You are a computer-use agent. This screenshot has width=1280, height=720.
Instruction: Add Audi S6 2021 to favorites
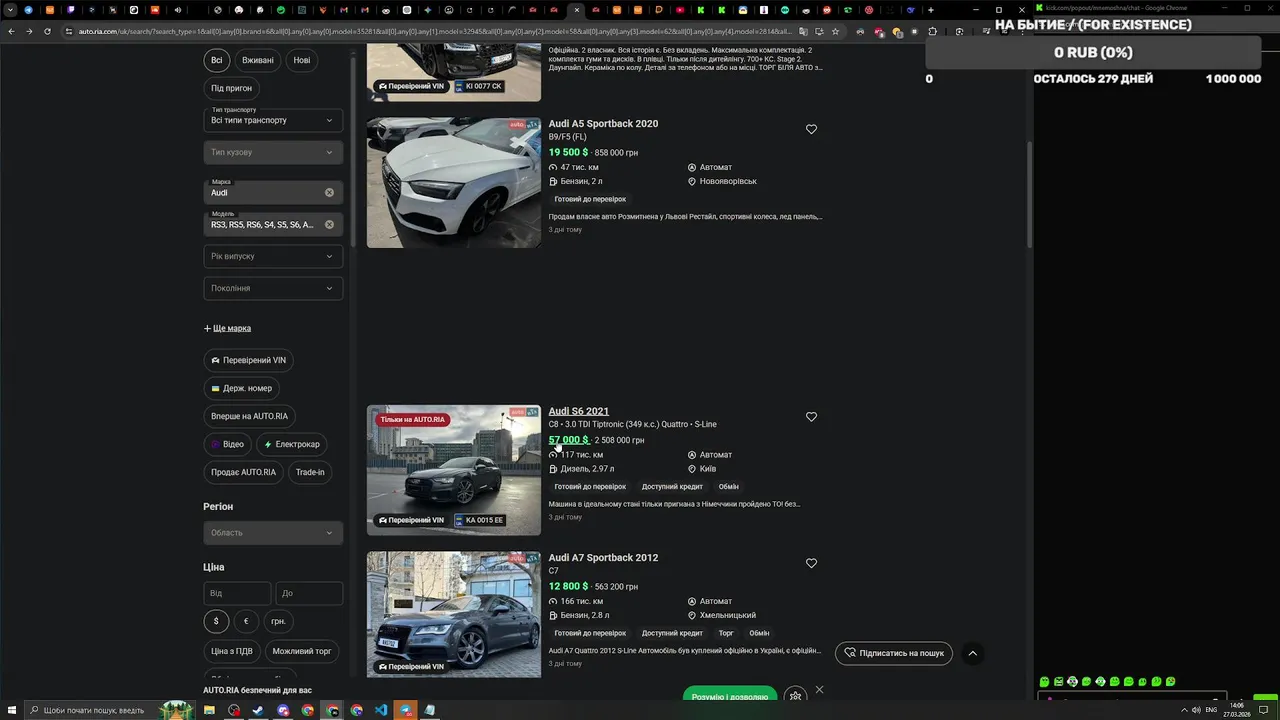(811, 417)
